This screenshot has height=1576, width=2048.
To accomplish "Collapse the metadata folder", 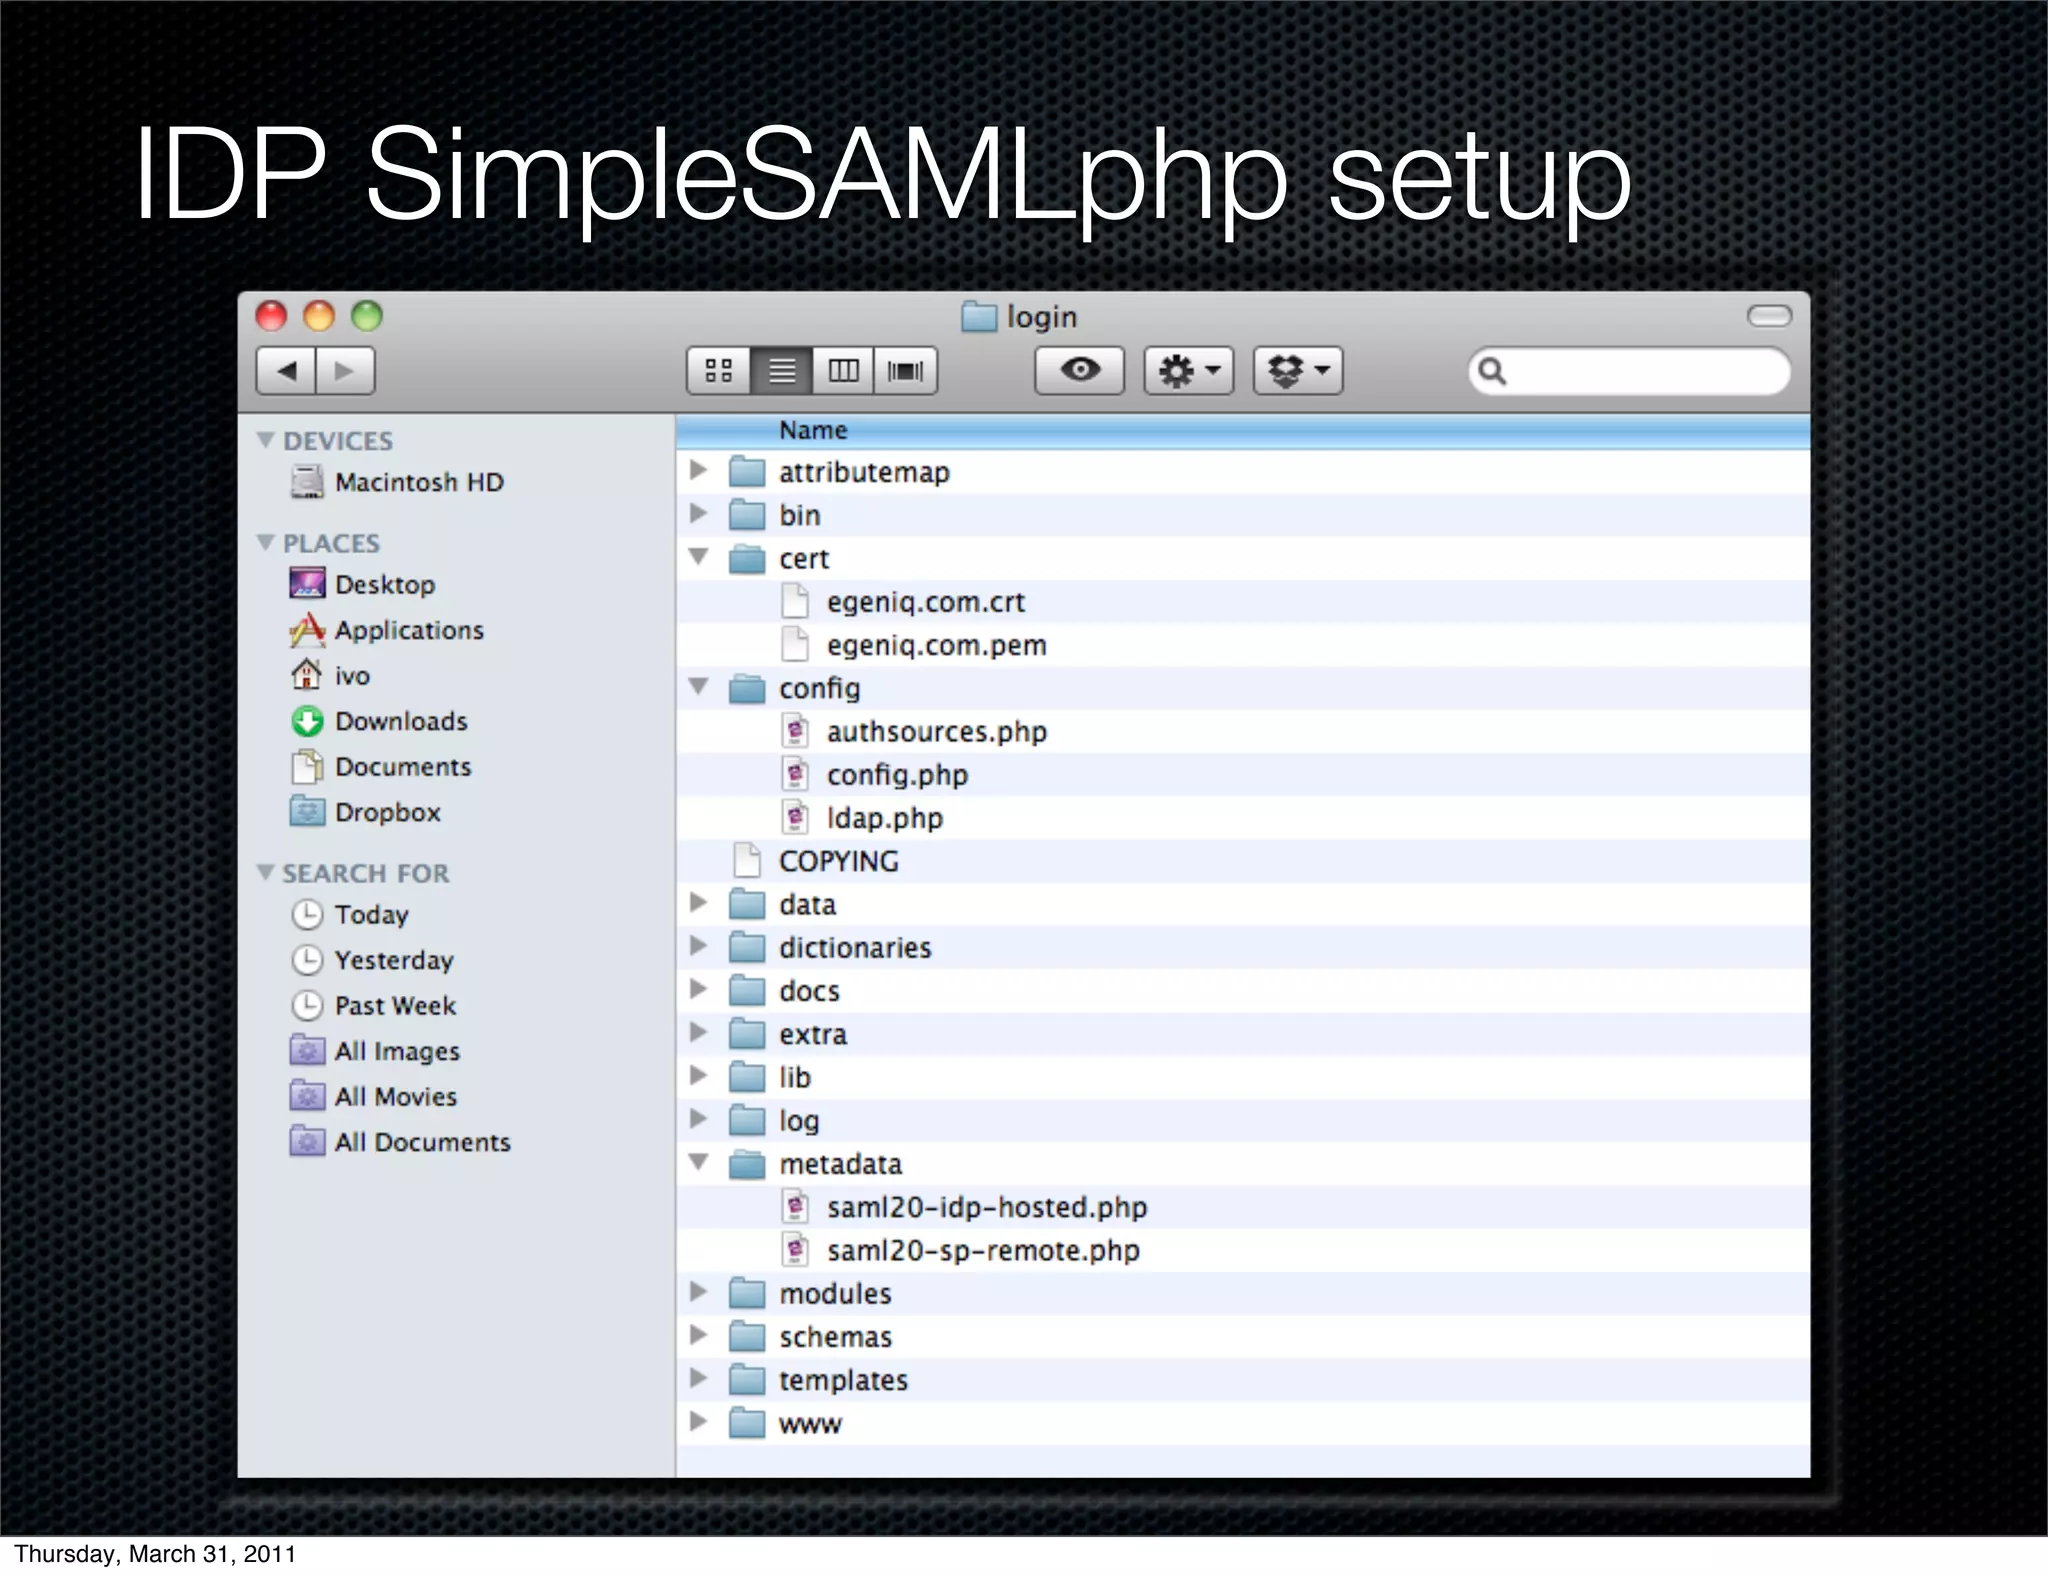I will pyautogui.click(x=699, y=1162).
